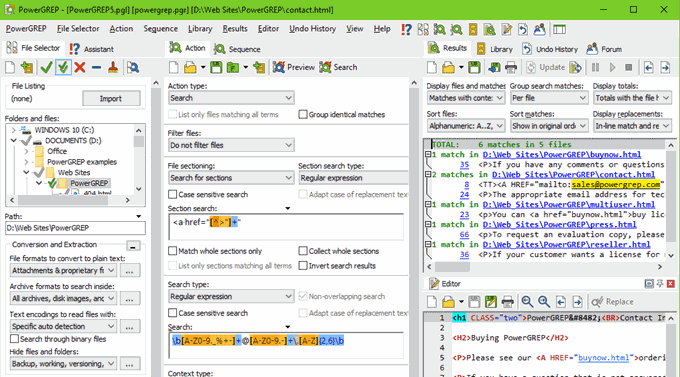Screen dimensions: 680x377
Task: Click the play/resume icon in Results toolbar
Action: tap(612, 67)
